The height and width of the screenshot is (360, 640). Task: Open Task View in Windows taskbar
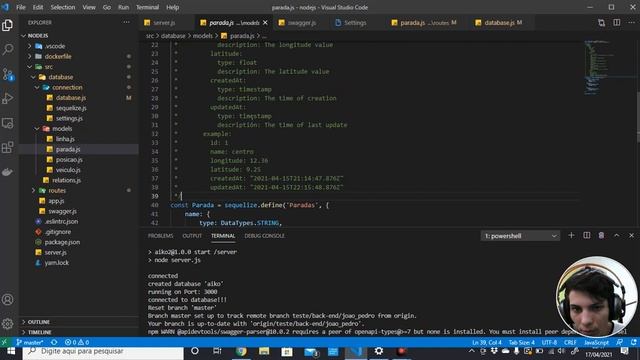217,351
